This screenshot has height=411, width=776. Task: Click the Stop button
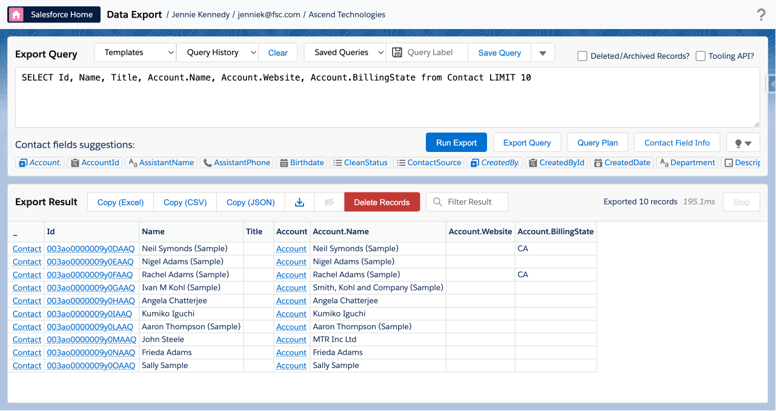(741, 202)
